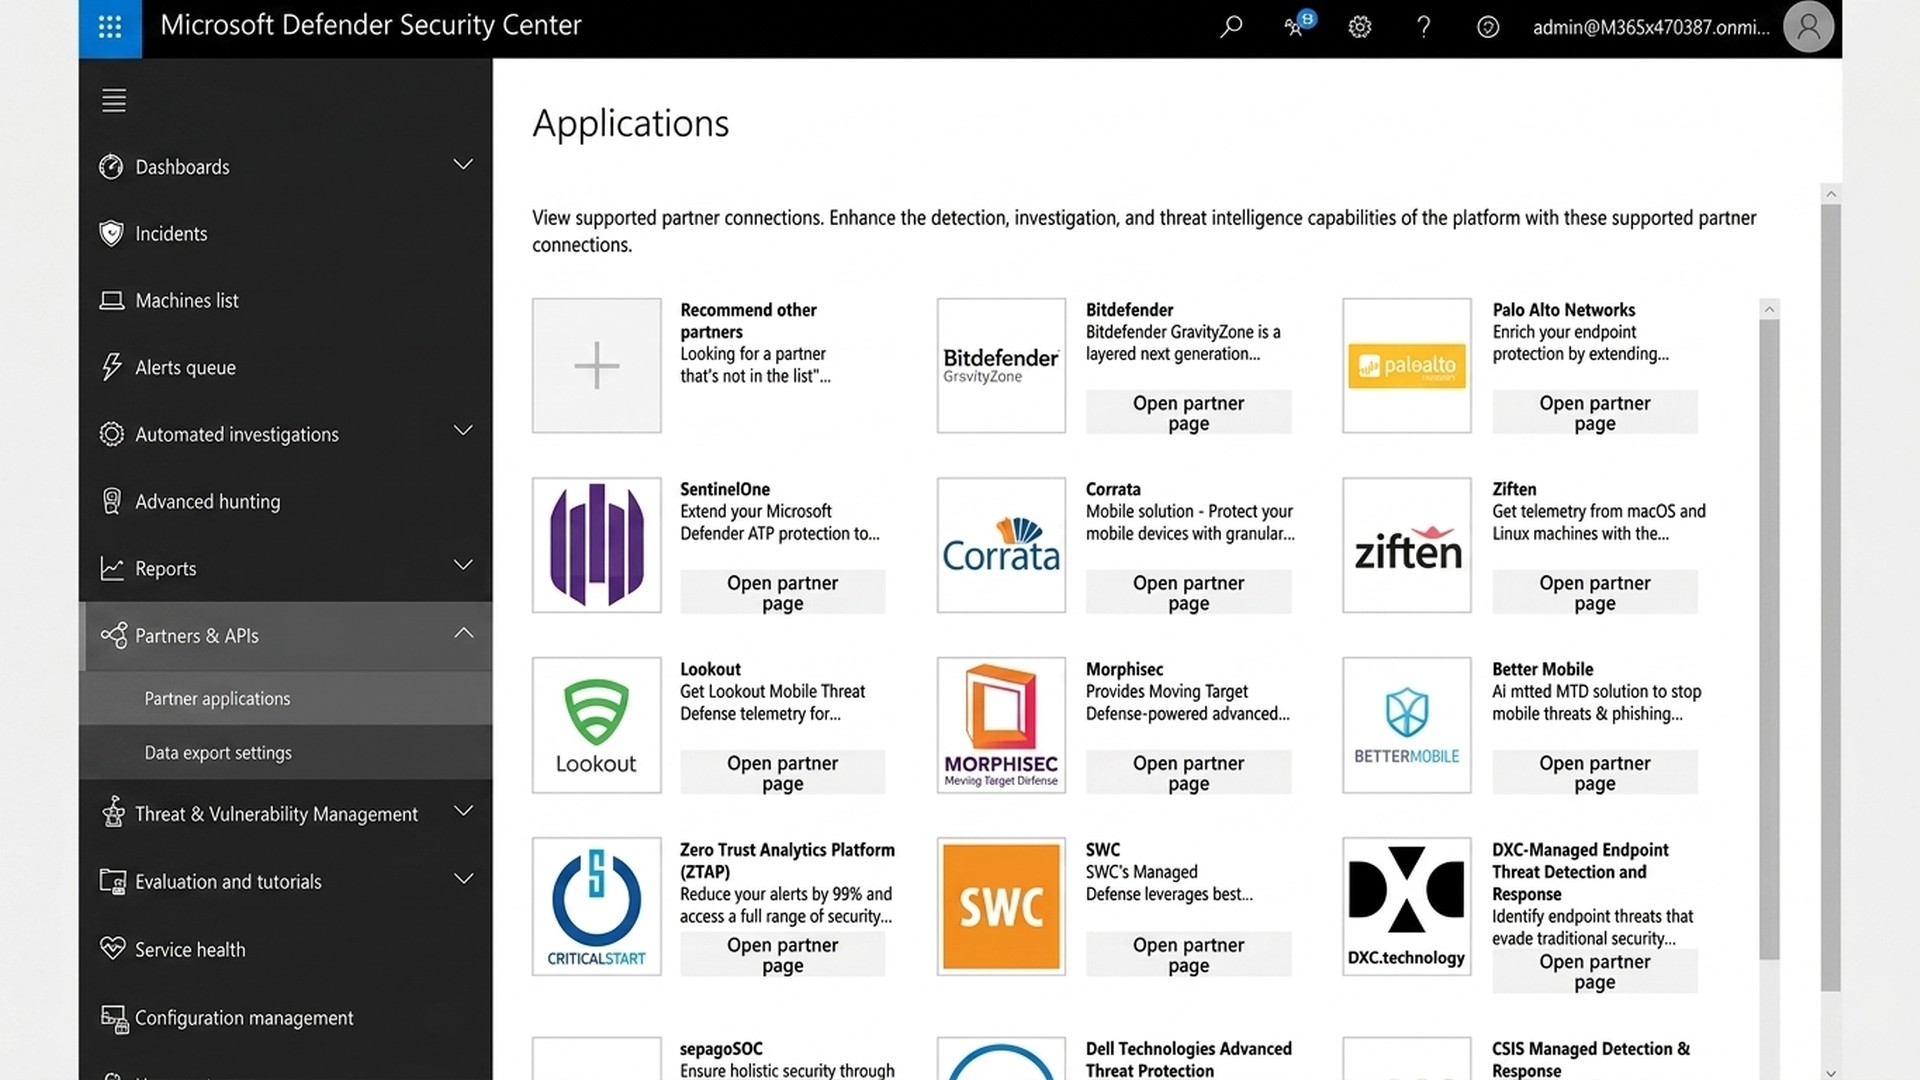
Task: Expand Automated investigations chevron
Action: [463, 430]
